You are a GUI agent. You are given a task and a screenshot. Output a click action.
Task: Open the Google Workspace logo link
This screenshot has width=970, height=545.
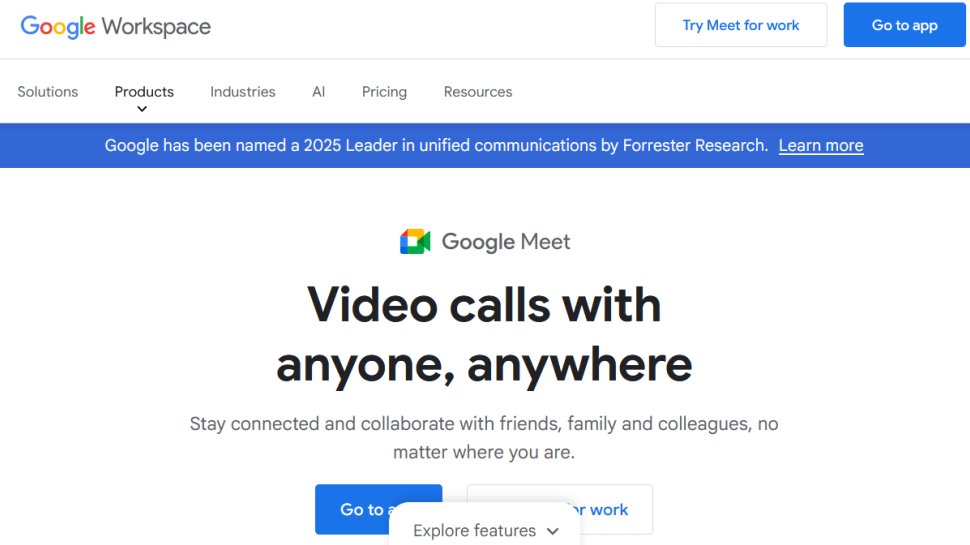tap(116, 27)
